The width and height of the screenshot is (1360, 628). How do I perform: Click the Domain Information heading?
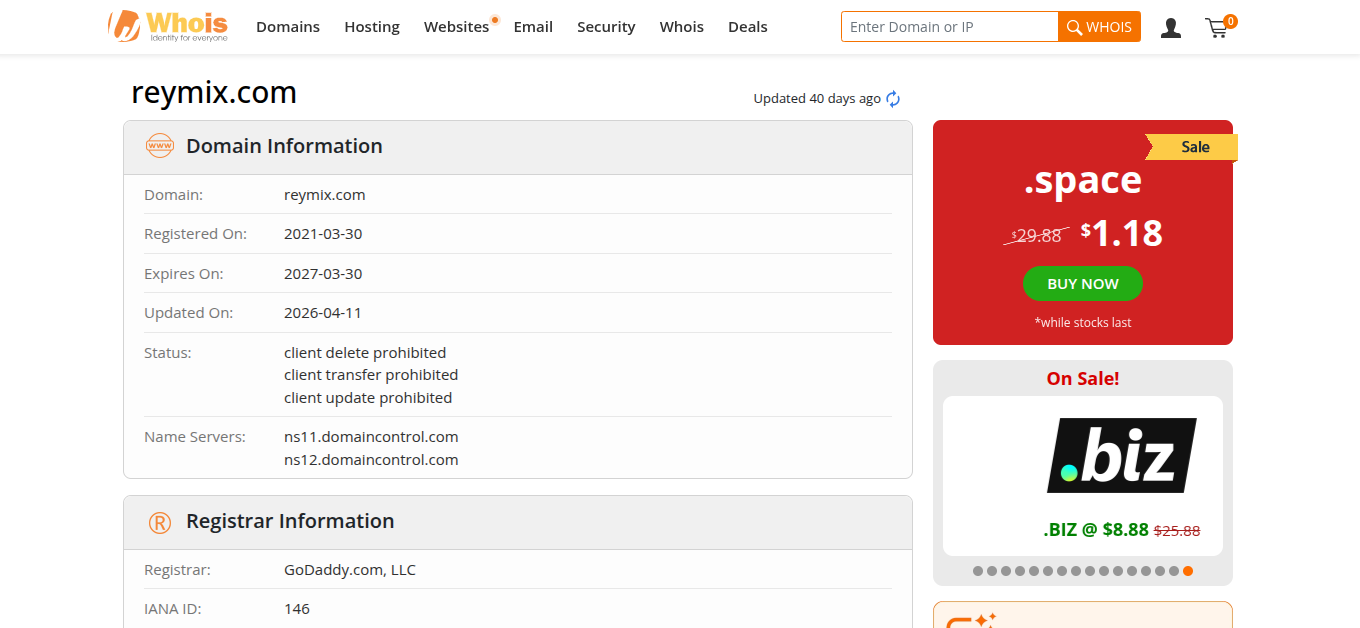point(284,146)
